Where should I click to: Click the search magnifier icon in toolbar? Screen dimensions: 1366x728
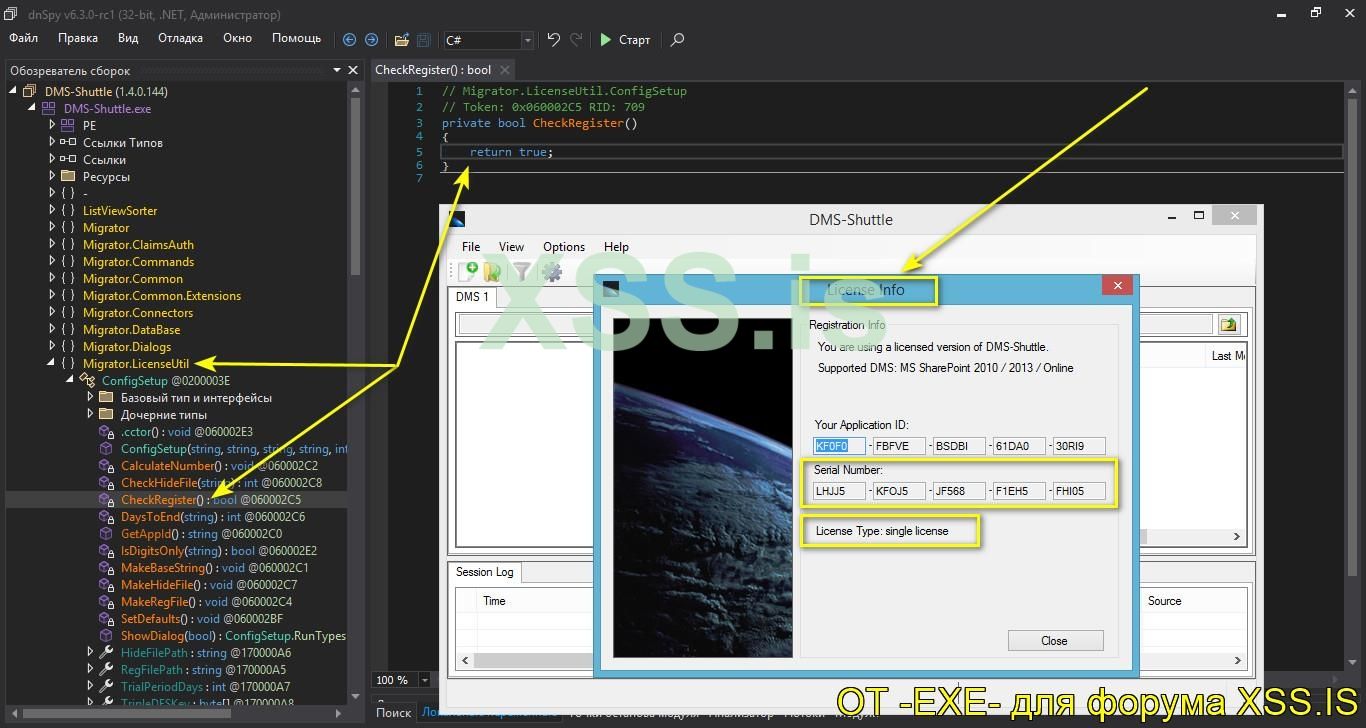pyautogui.click(x=677, y=40)
